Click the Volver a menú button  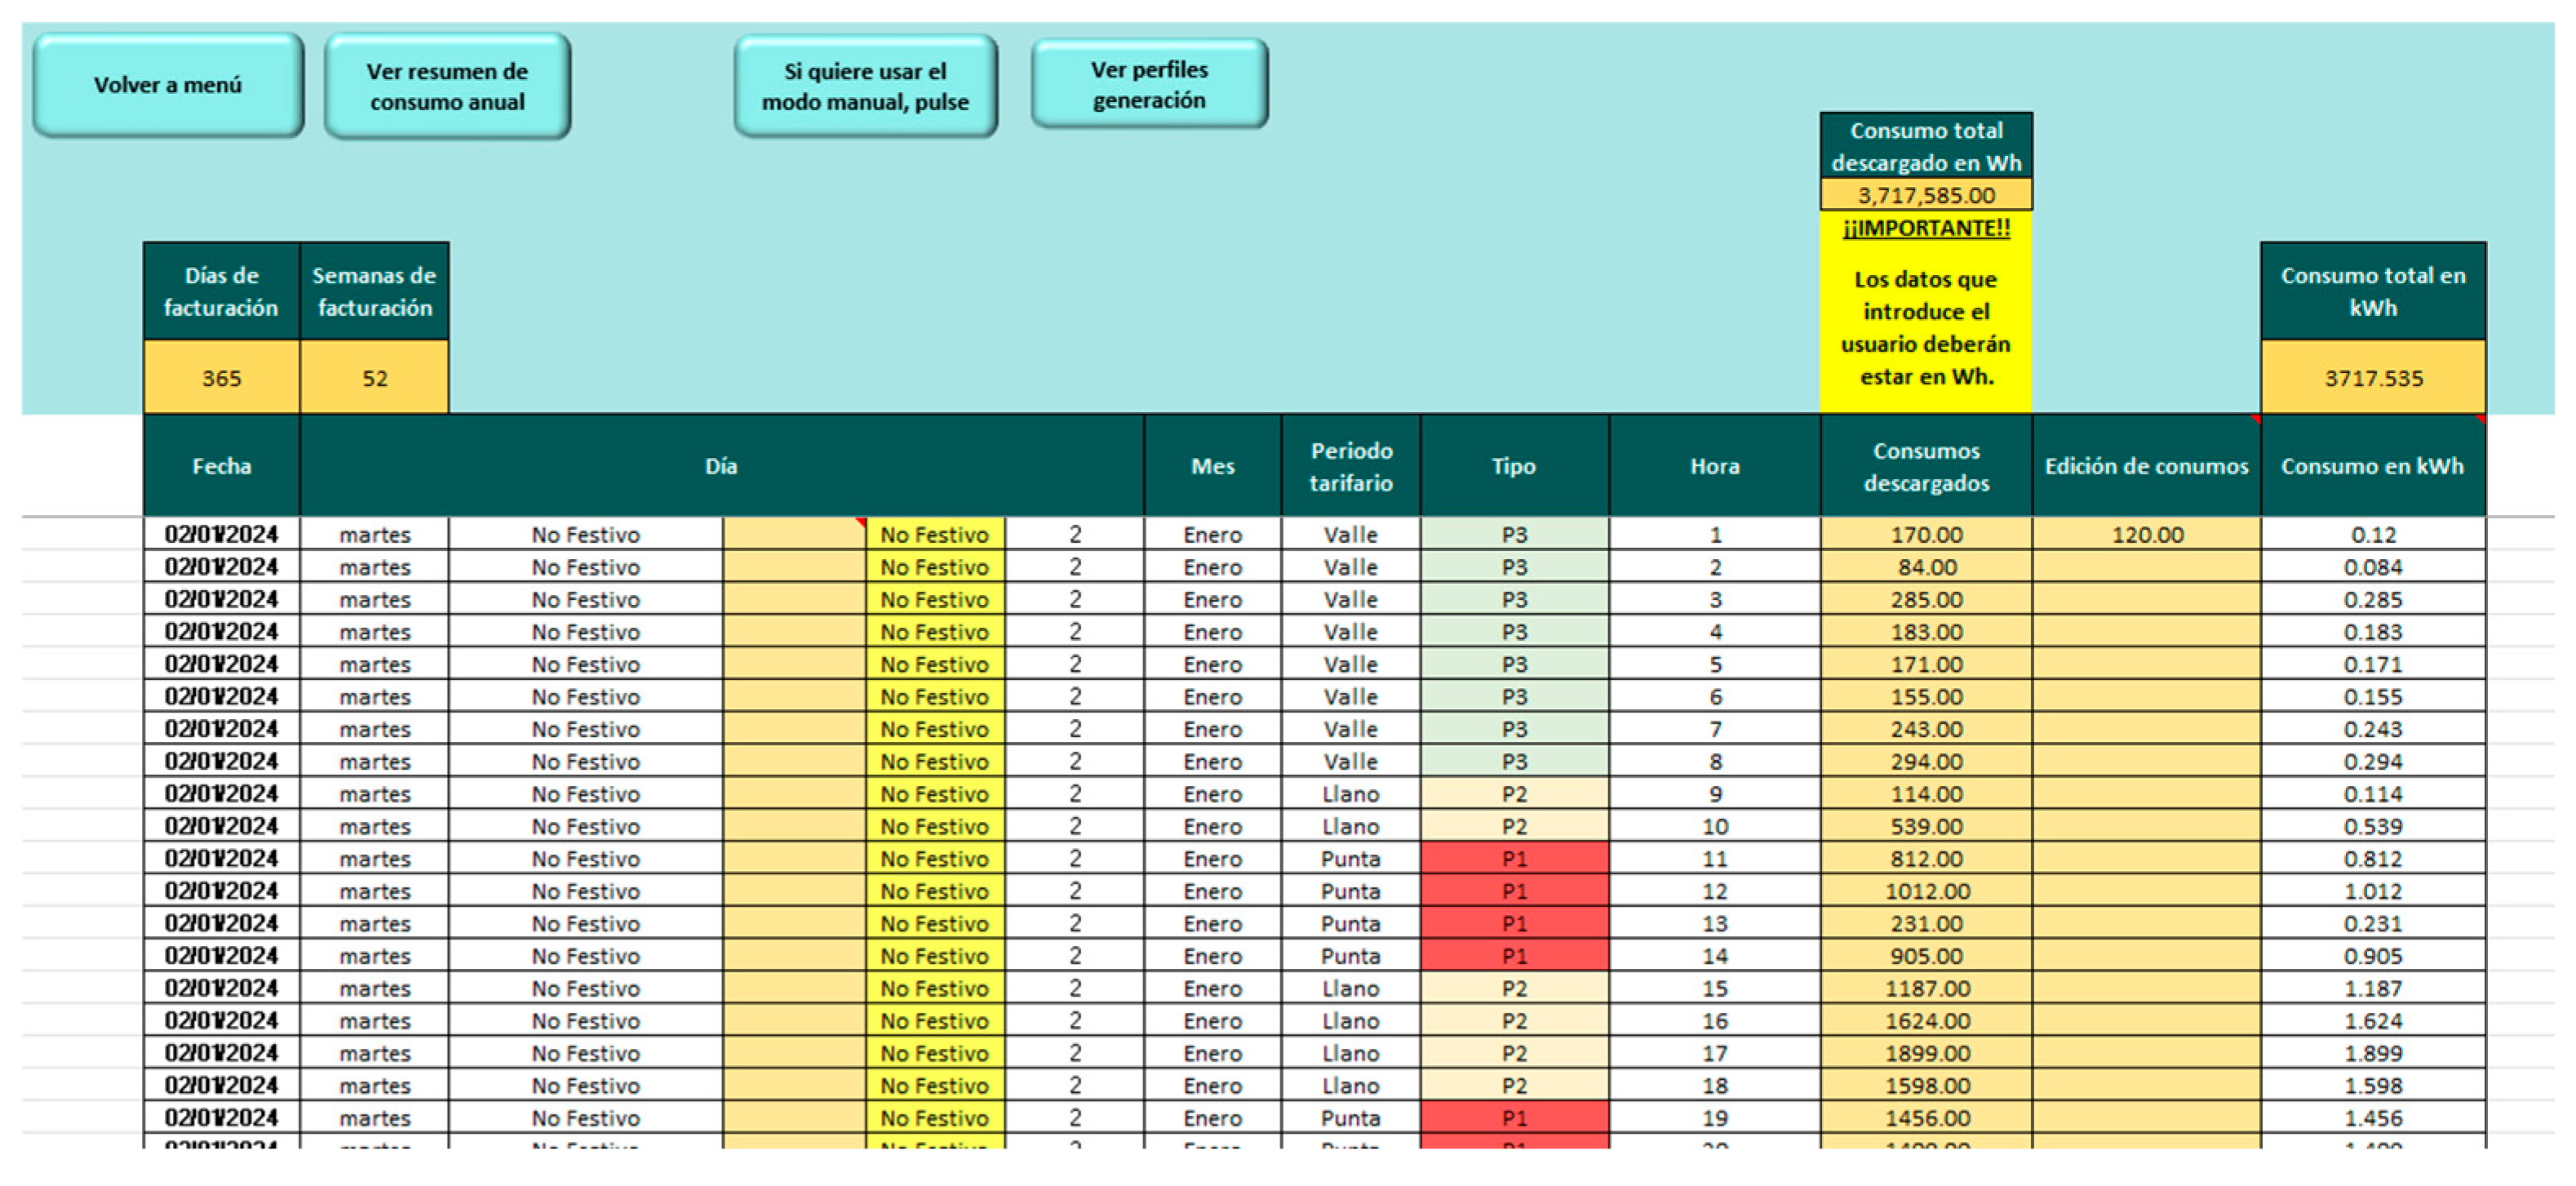coord(167,85)
